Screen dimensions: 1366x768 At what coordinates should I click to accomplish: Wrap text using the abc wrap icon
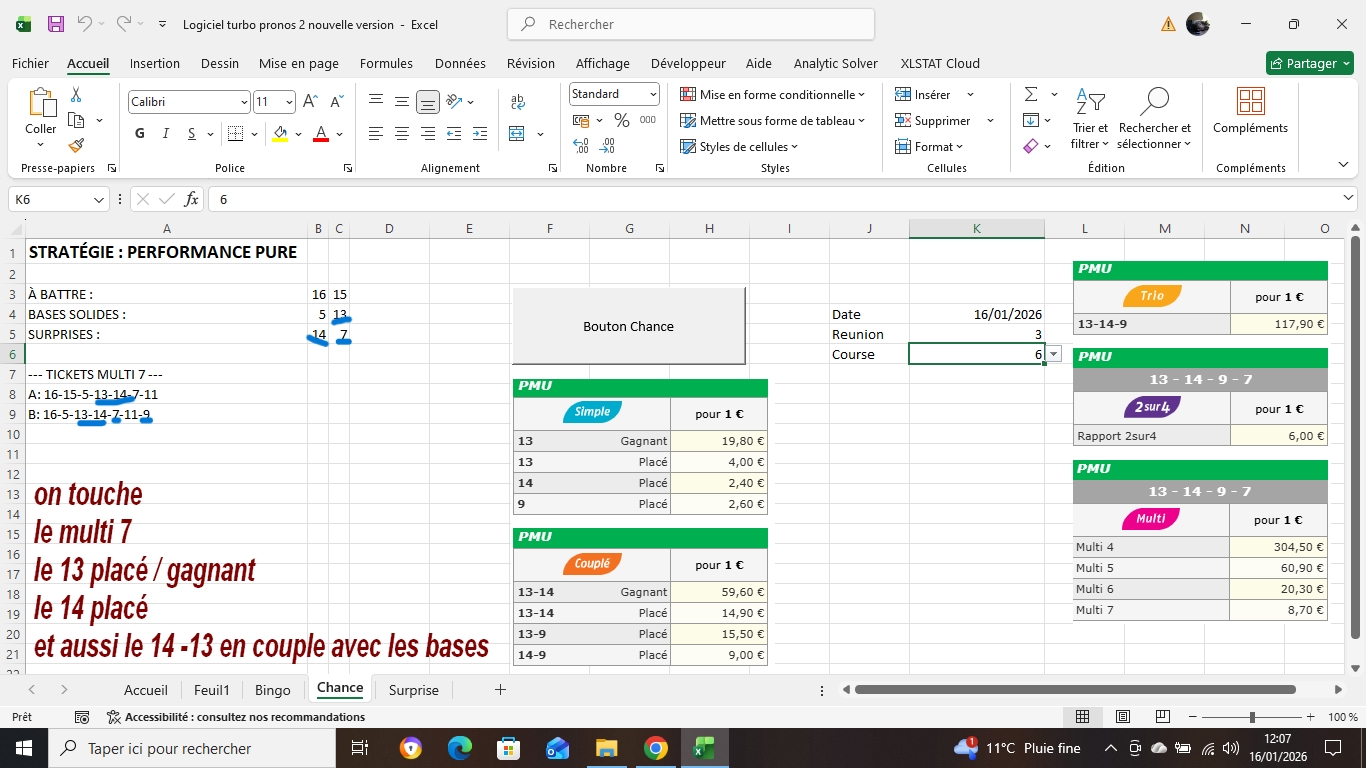point(518,102)
